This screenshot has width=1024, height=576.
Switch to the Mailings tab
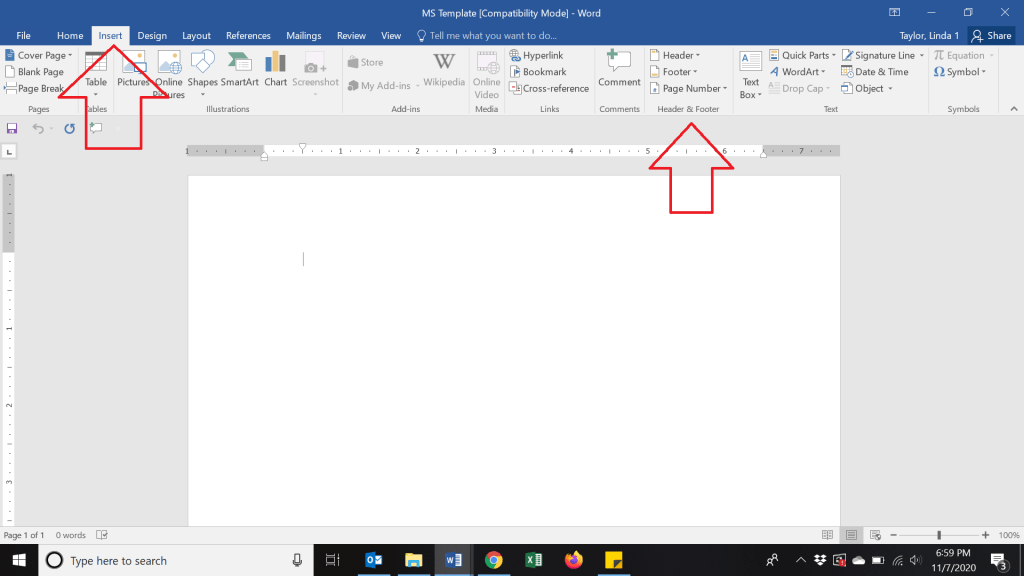pyautogui.click(x=304, y=35)
